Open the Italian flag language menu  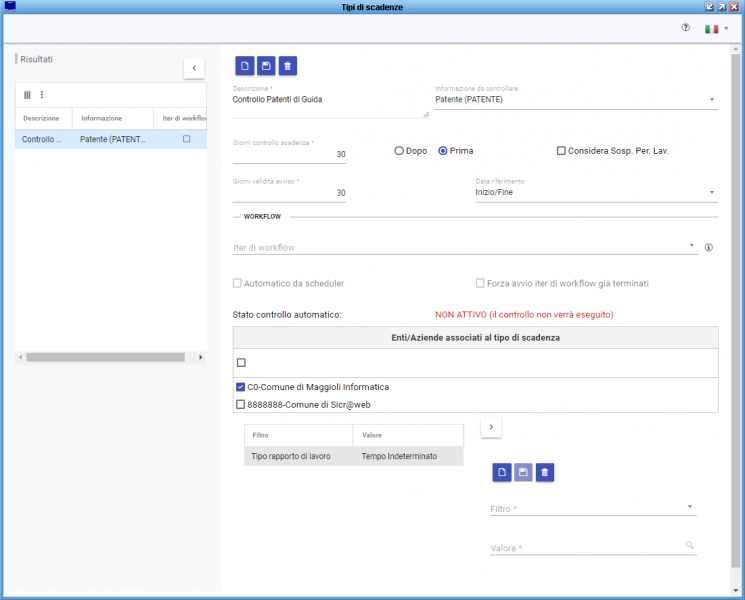coord(716,29)
